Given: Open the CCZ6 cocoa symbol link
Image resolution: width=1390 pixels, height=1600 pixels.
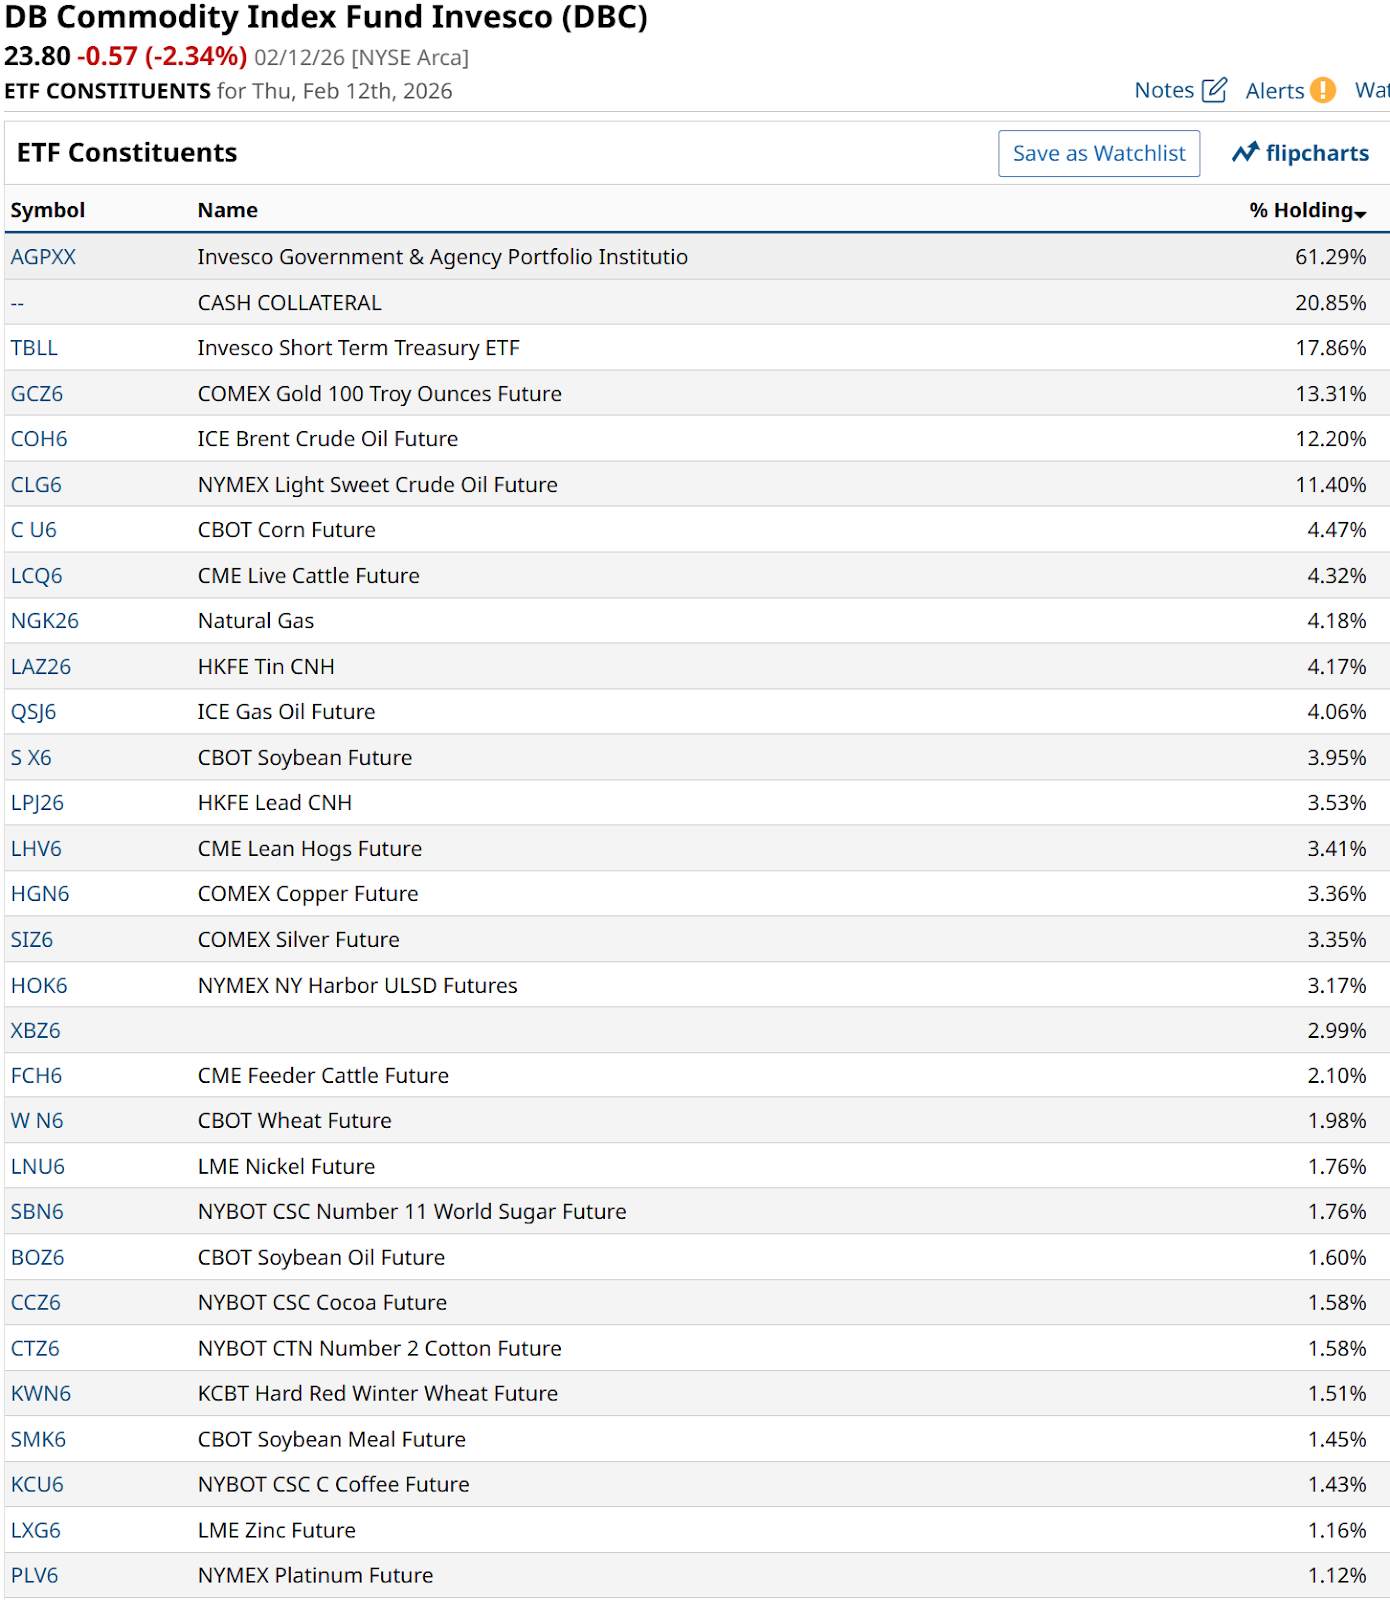Looking at the screenshot, I should click(36, 1303).
